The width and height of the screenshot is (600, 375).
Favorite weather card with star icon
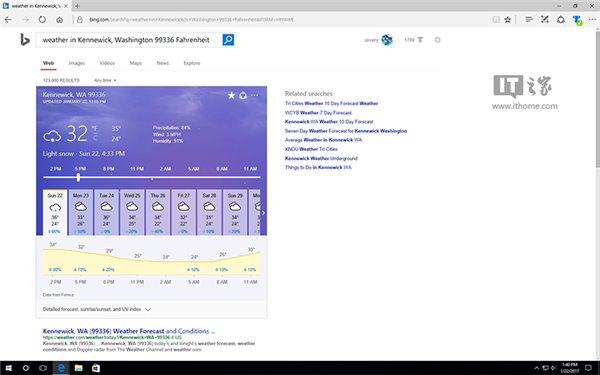tap(232, 95)
